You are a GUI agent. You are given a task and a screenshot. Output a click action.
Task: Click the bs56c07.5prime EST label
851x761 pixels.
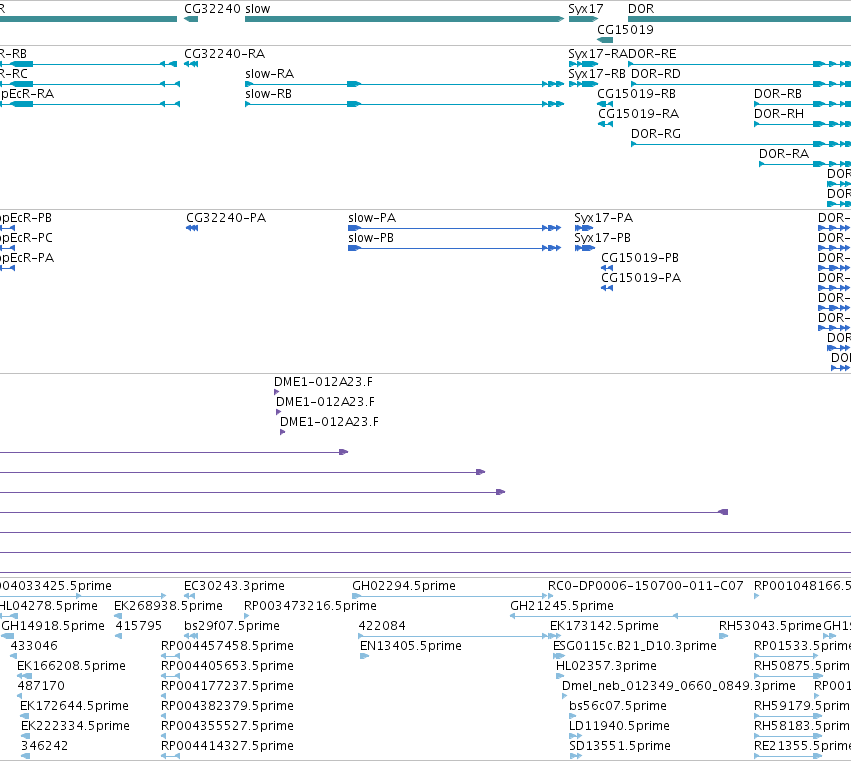point(618,707)
